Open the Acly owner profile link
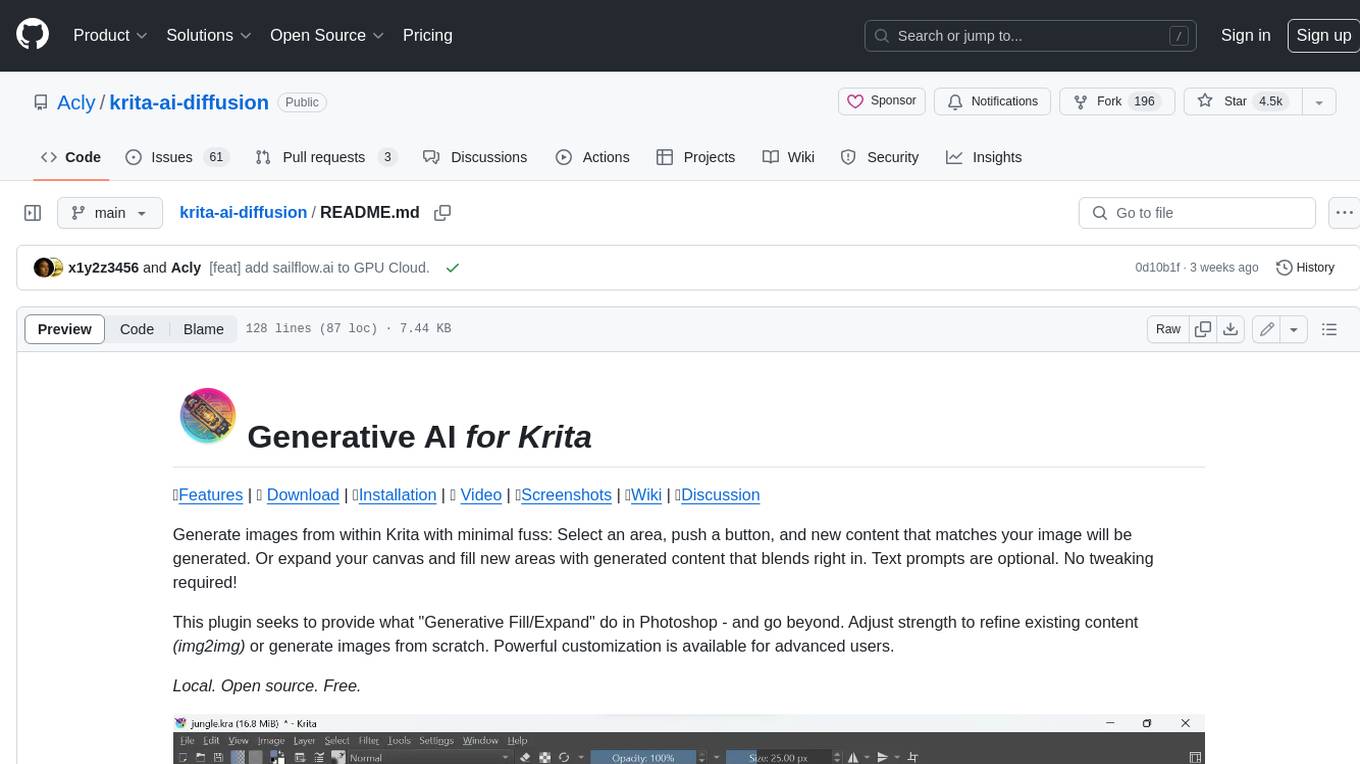This screenshot has height=764, width=1360. coord(76,102)
